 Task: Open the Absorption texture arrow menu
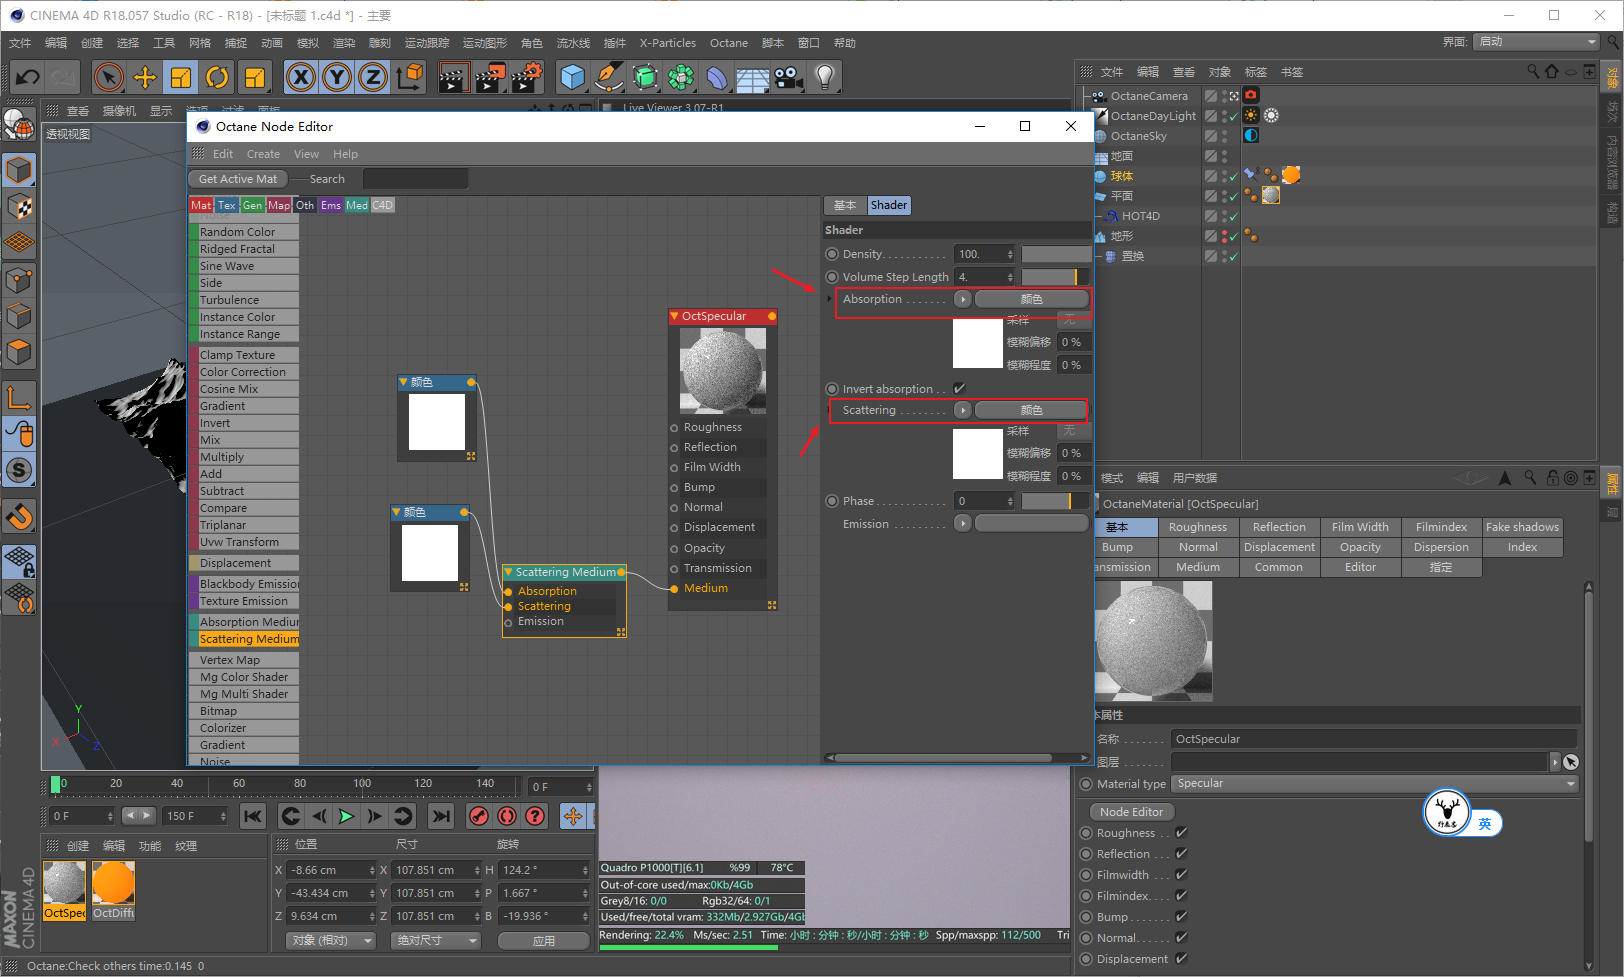point(962,299)
